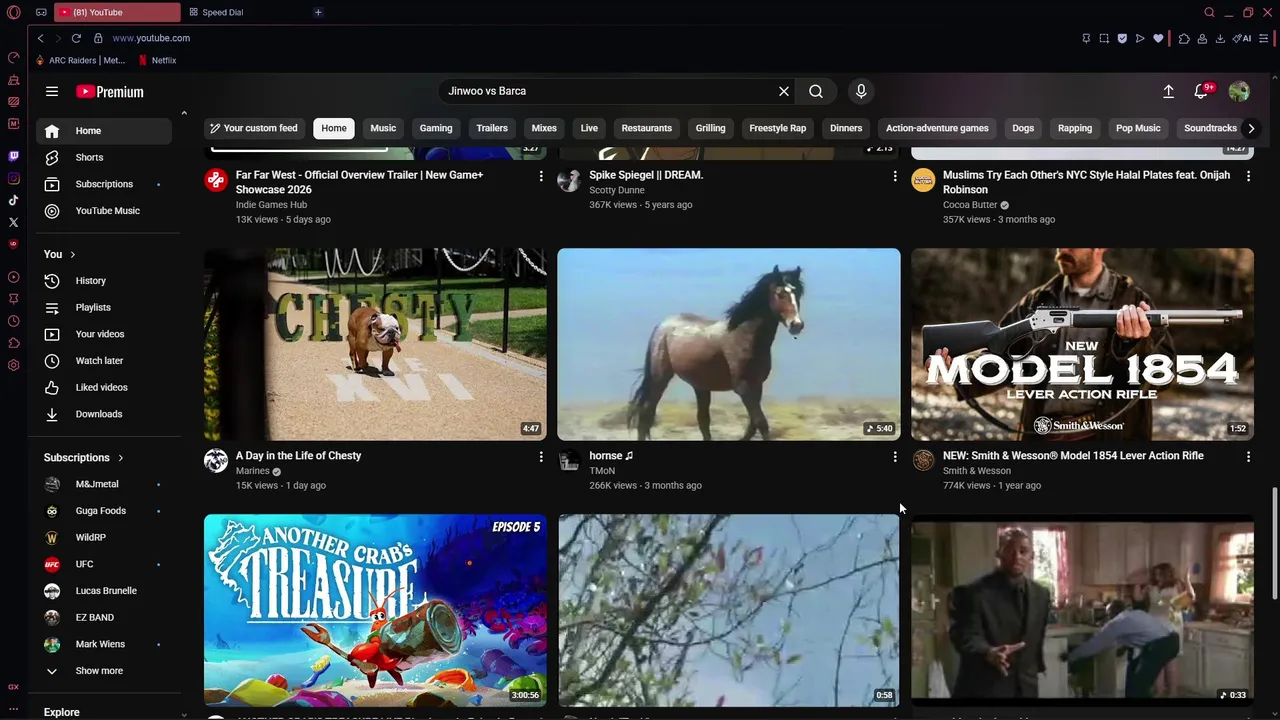Switch to the Speed Dial tab
1280x720 pixels.
coord(222,12)
